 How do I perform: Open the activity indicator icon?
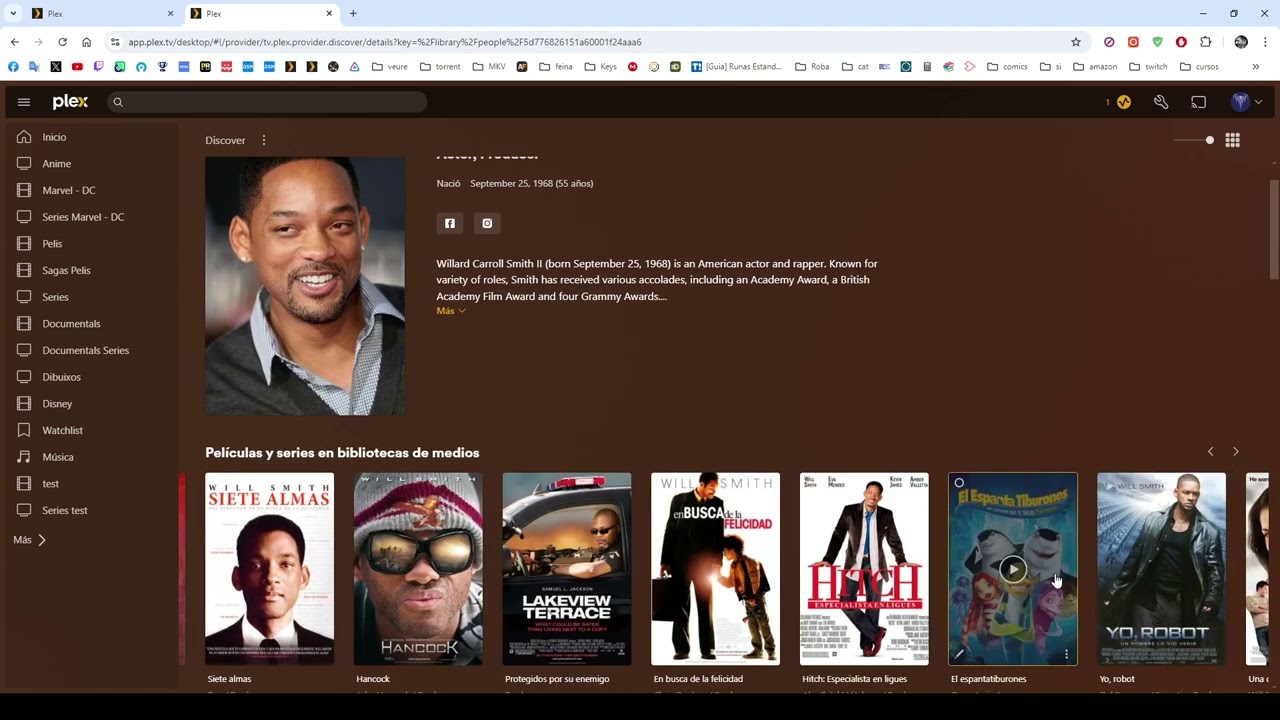point(1123,102)
